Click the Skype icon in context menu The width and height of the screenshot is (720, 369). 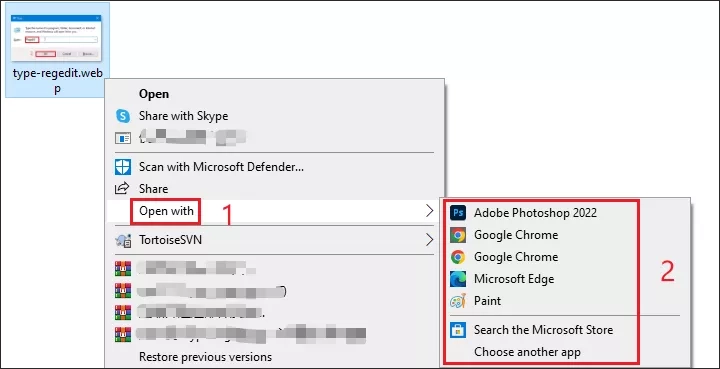coord(123,116)
